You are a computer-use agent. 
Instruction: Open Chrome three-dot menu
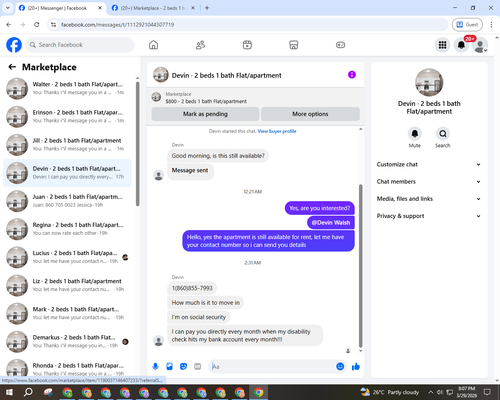491,24
